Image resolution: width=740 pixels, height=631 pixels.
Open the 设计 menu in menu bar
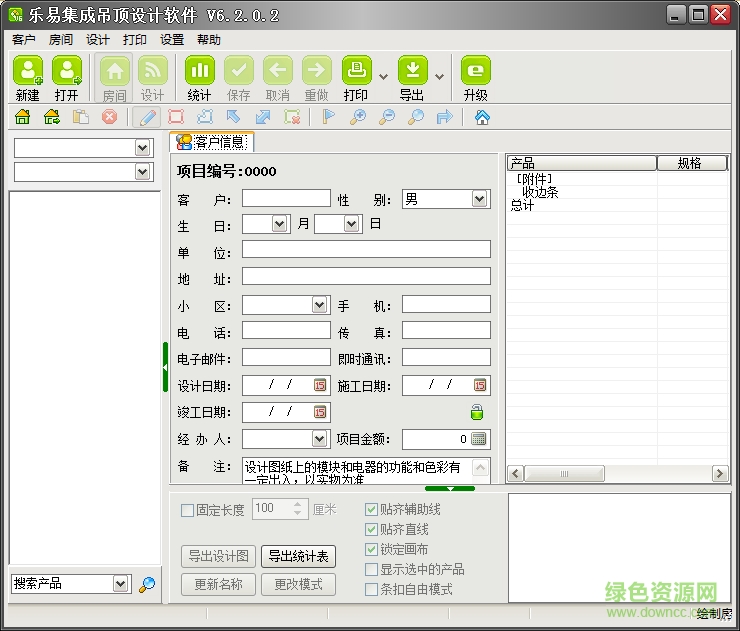[x=98, y=40]
